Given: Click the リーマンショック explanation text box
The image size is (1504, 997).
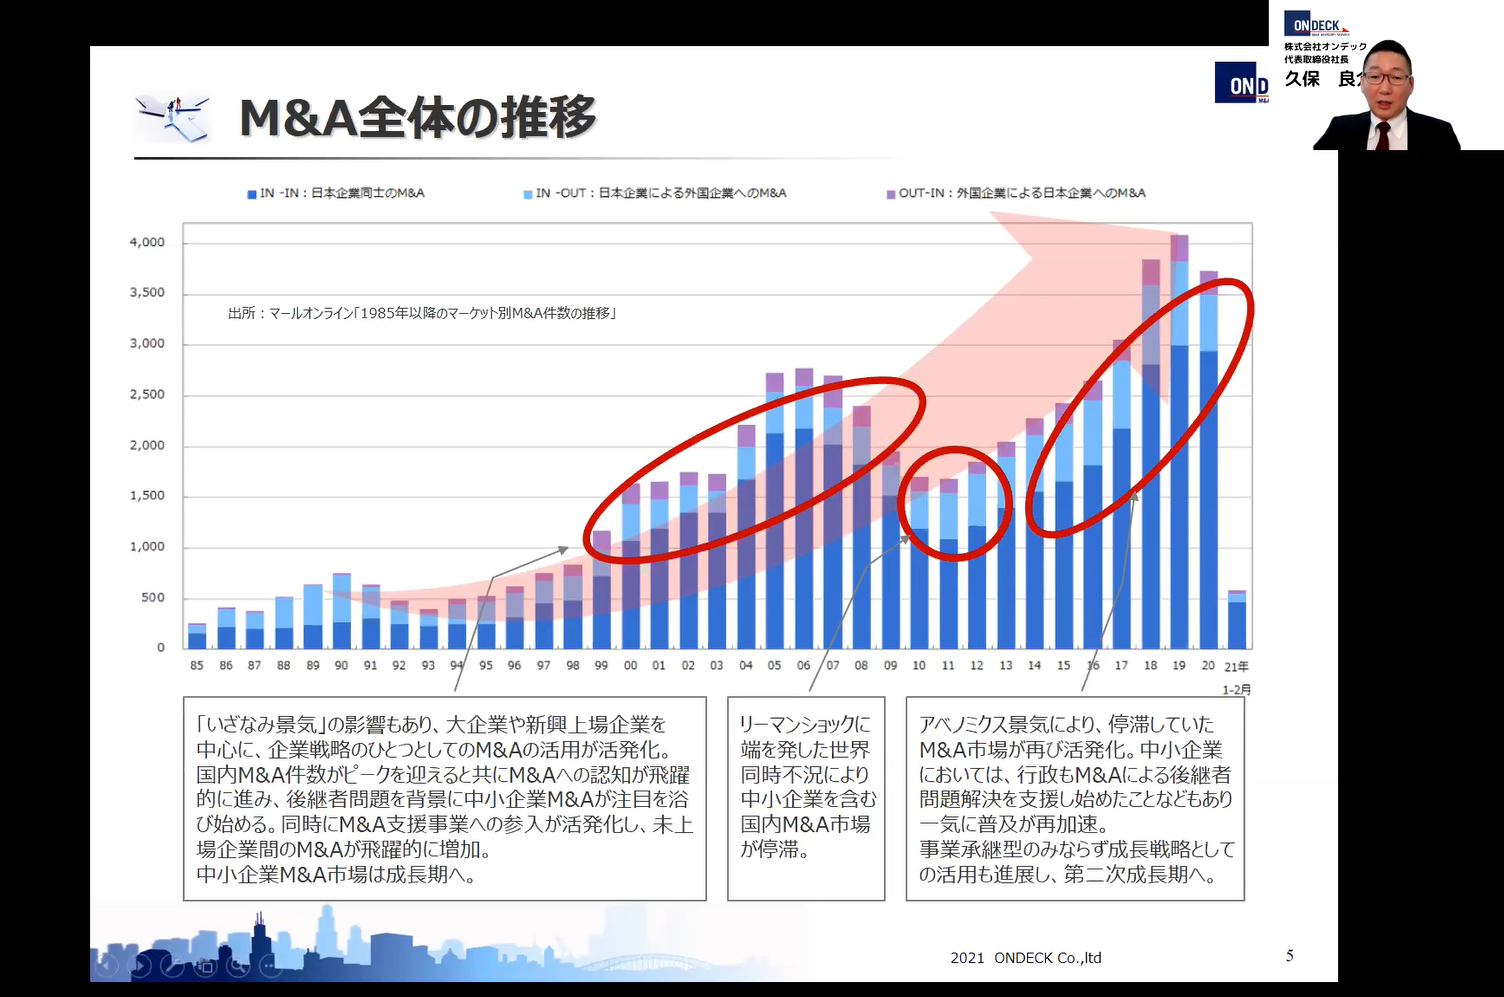Looking at the screenshot, I should (x=806, y=799).
